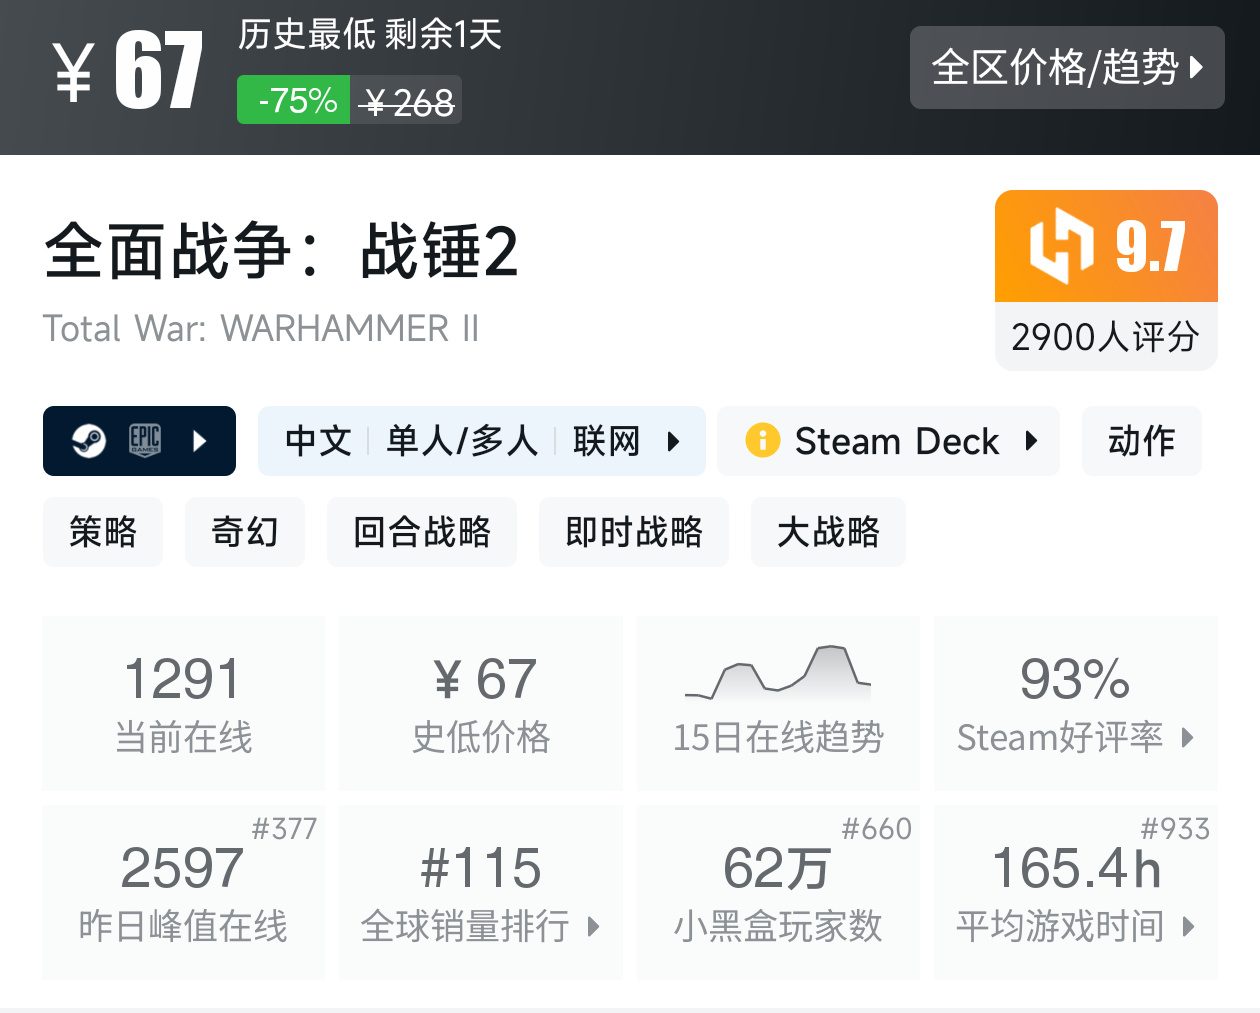Image resolution: width=1260 pixels, height=1013 pixels.
Task: Open the 165.4h 平均游戏时间 card
Action: (1076, 892)
